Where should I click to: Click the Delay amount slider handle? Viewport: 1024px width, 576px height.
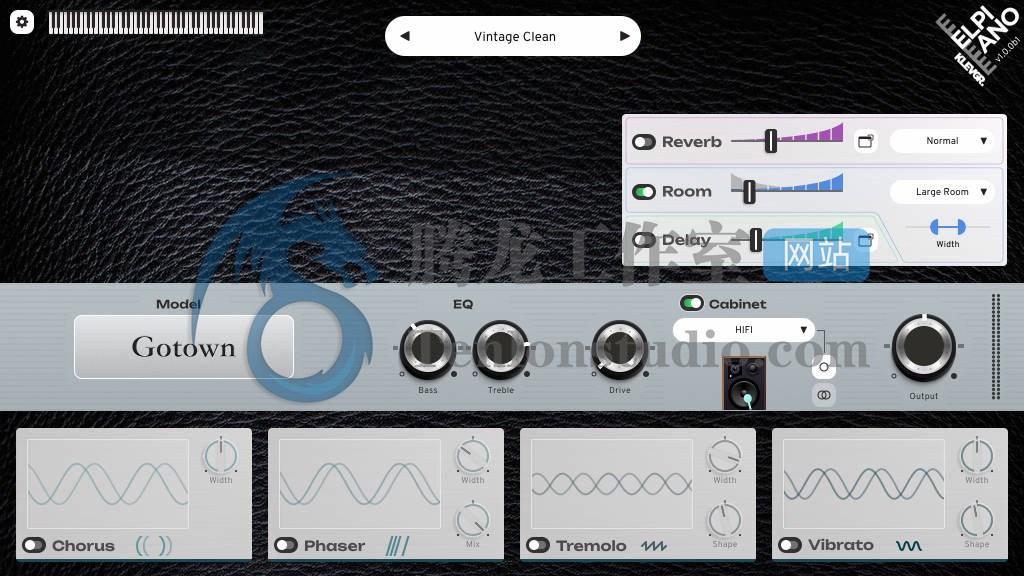coord(756,240)
